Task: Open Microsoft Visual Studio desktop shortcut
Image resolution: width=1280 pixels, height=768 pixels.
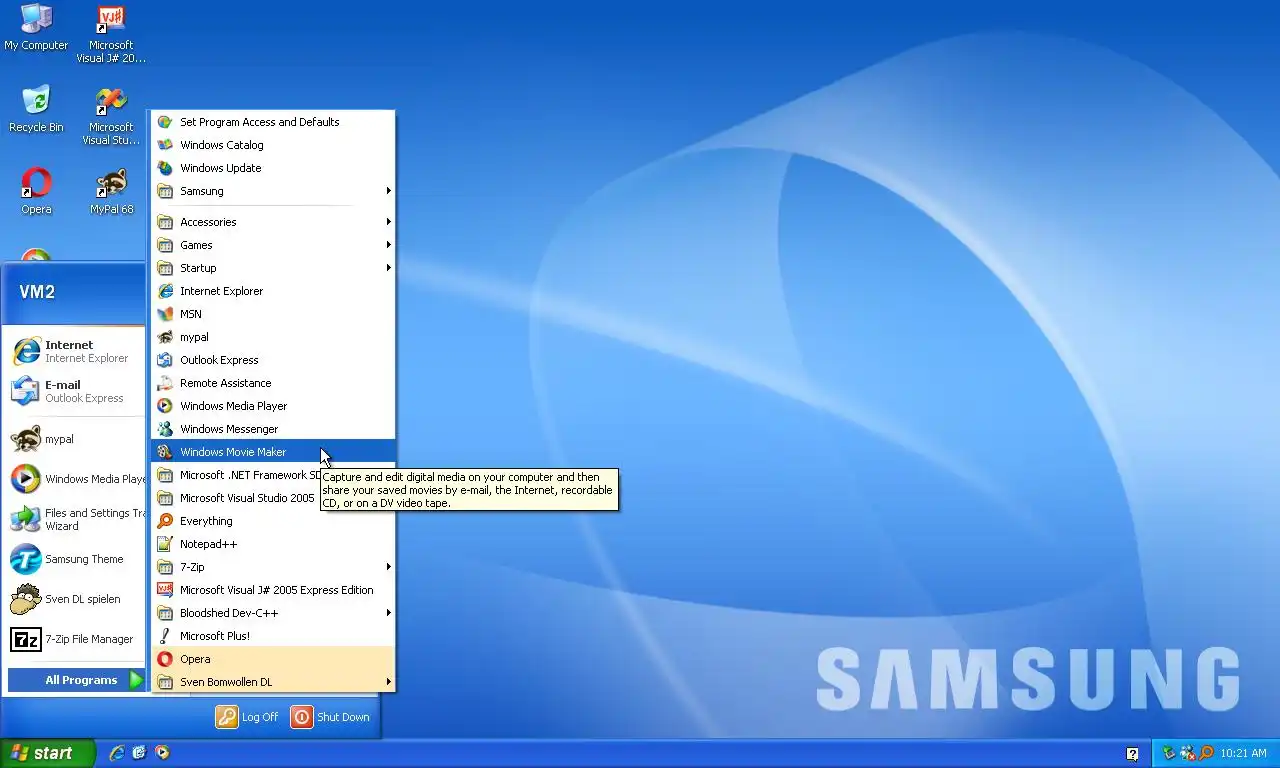Action: tap(111, 116)
